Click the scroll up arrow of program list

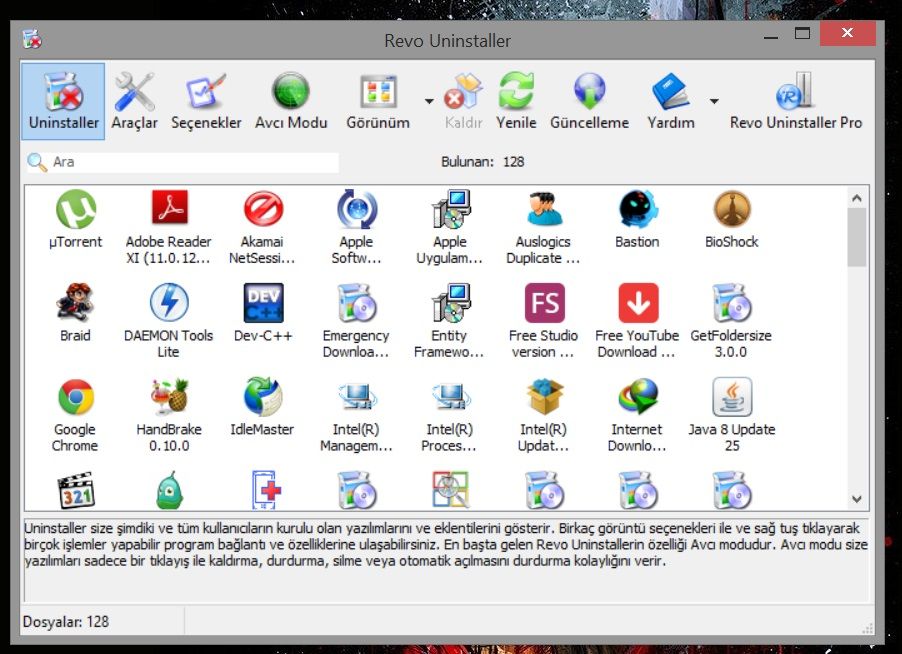tap(857, 198)
